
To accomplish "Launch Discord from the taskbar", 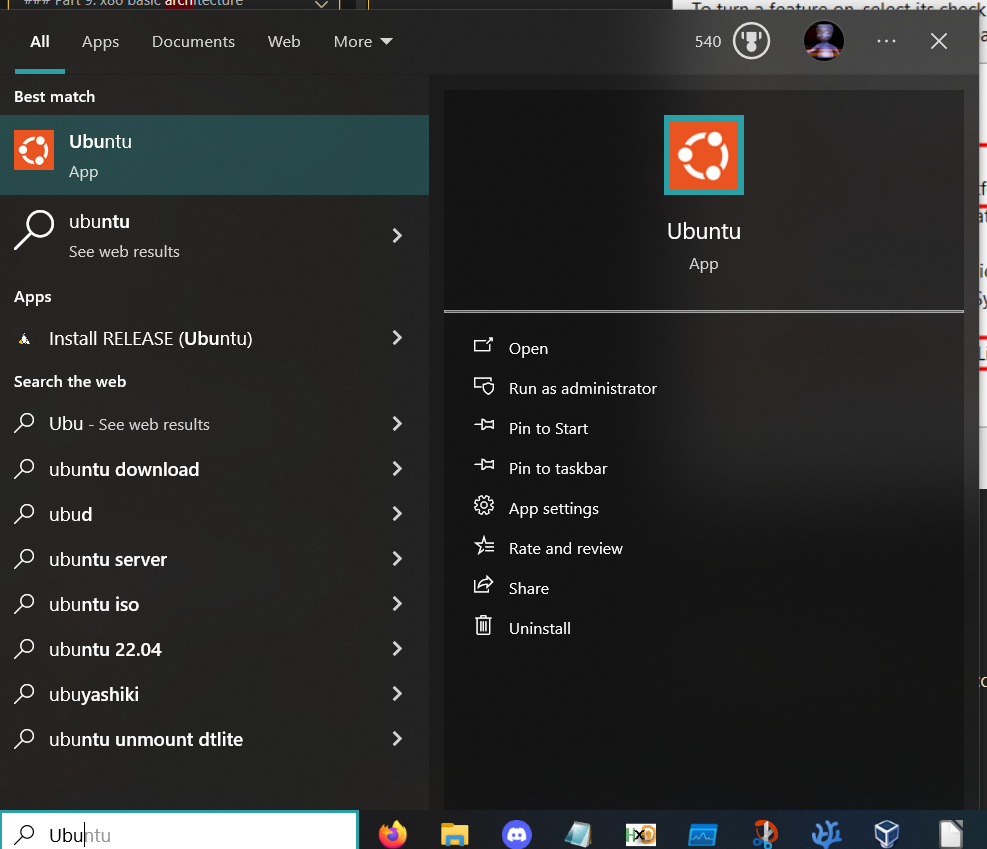I will click(x=516, y=833).
